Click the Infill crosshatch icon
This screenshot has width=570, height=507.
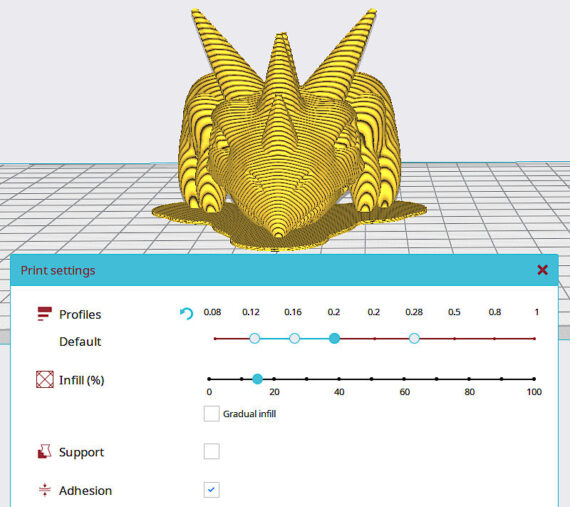(45, 379)
